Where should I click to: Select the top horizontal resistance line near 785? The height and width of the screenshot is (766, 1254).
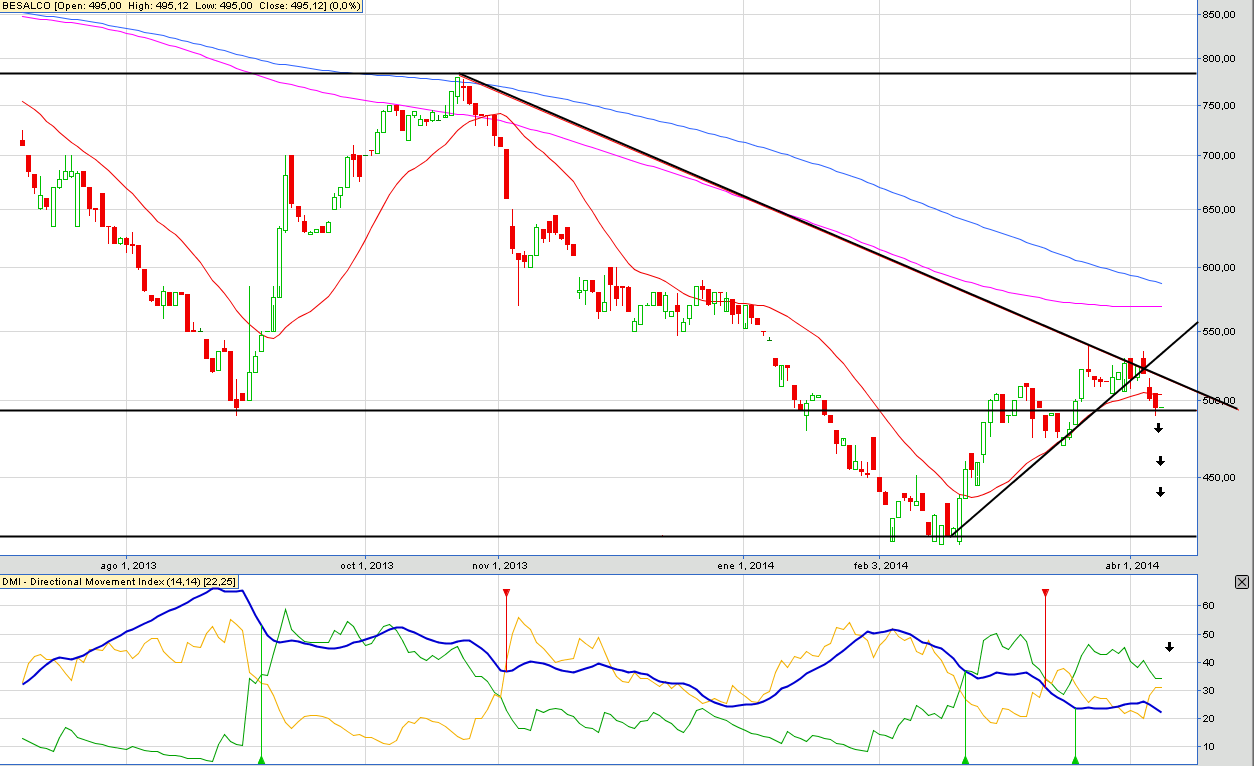point(598,74)
